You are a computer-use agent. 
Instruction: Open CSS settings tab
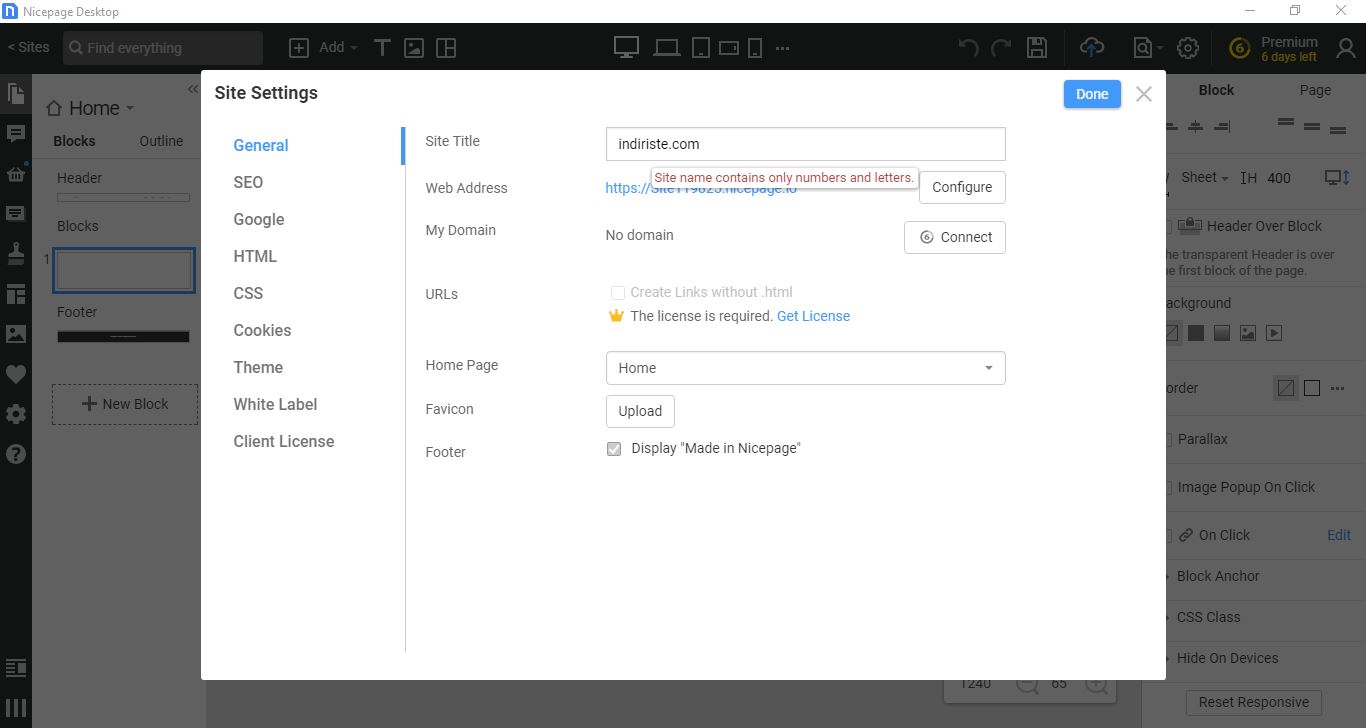(248, 294)
